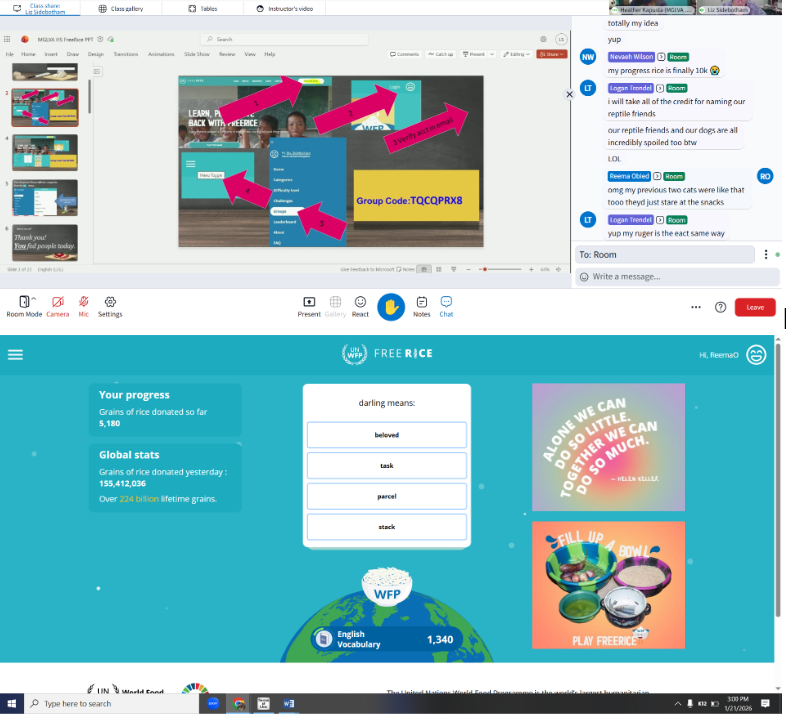Click the Freerice logo
This screenshot has height=715, width=786.
coord(387,354)
